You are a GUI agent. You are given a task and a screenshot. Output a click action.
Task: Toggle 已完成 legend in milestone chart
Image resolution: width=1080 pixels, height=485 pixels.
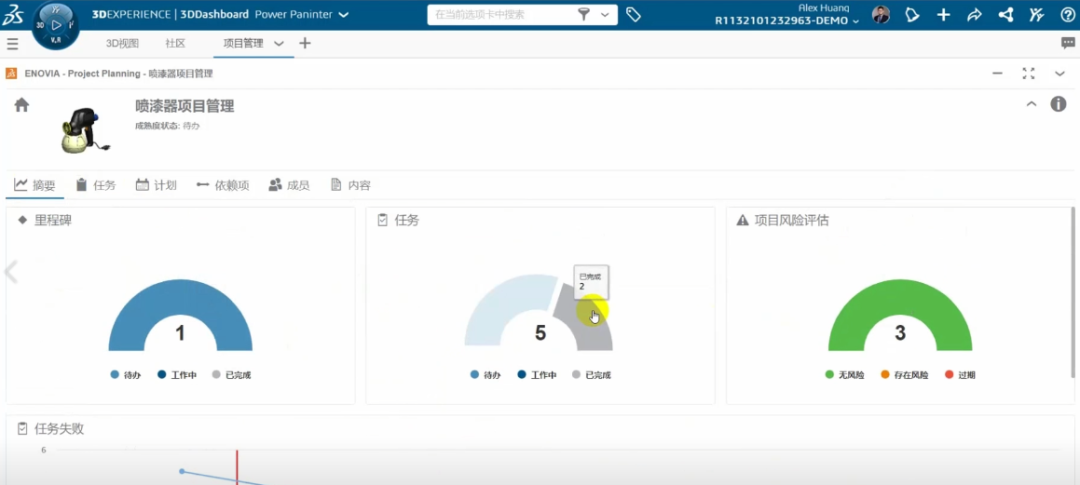tap(231, 375)
